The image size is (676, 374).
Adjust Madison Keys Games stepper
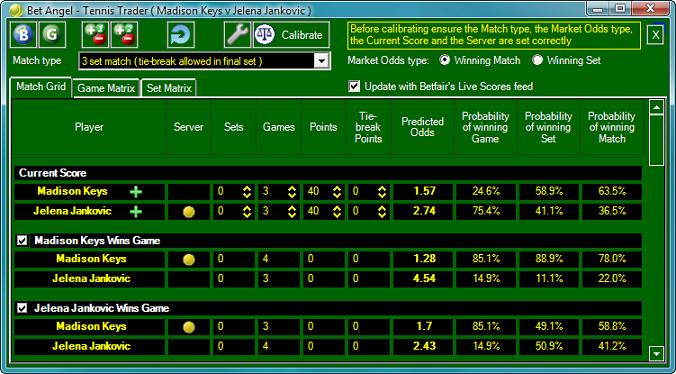(292, 192)
